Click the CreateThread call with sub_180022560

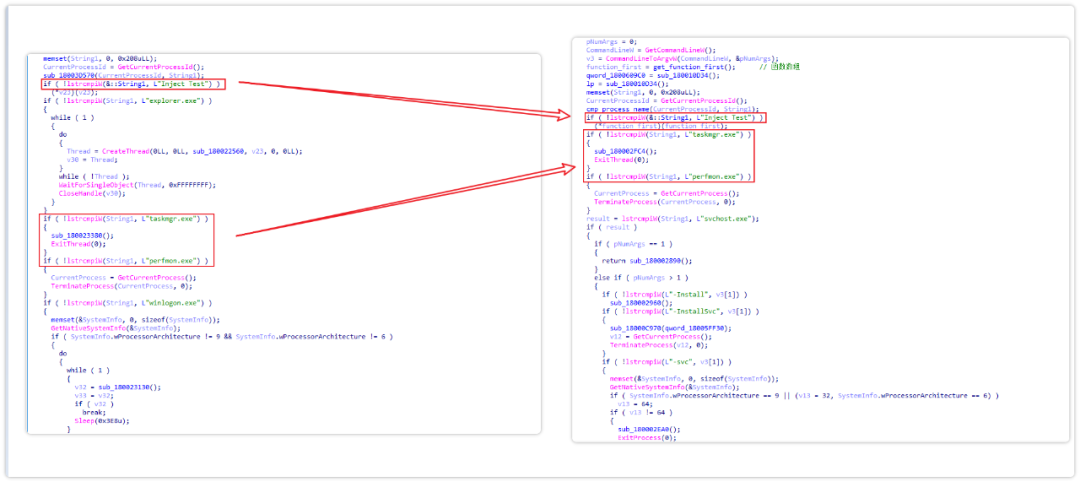pos(184,151)
